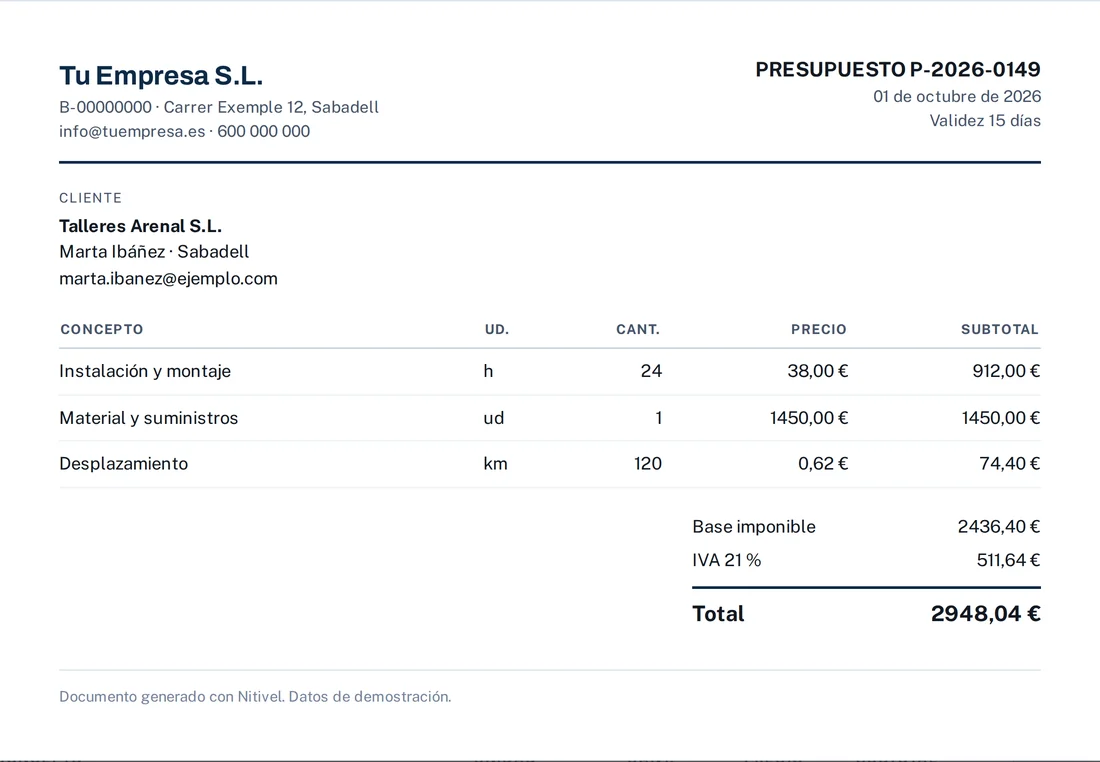Select the Talleres Arenal S.L. client name
This screenshot has width=1100, height=762.
pos(140,226)
